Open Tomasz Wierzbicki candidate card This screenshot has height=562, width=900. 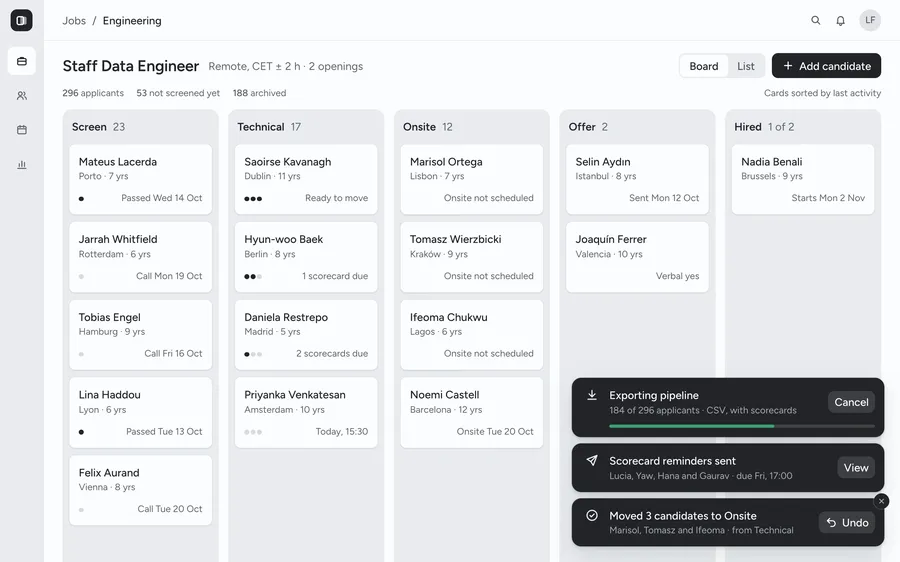pyautogui.click(x=472, y=257)
